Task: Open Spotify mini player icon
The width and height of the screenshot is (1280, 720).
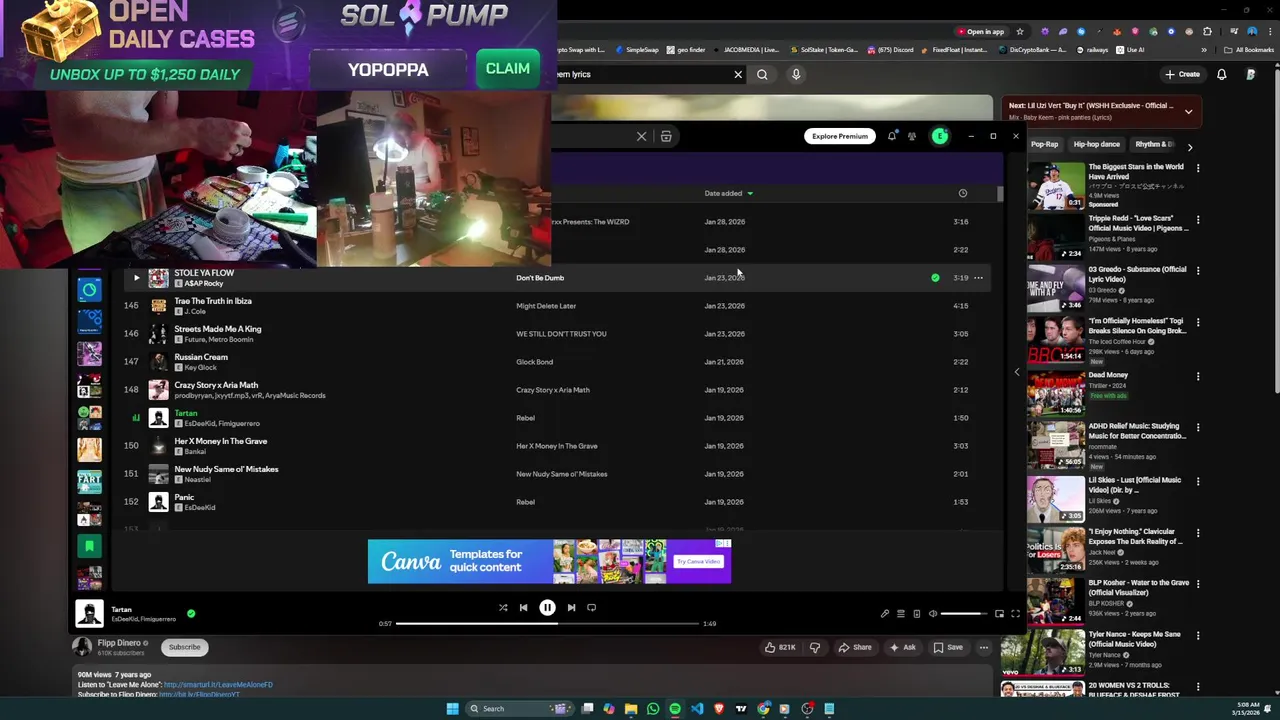Action: click(x=999, y=614)
